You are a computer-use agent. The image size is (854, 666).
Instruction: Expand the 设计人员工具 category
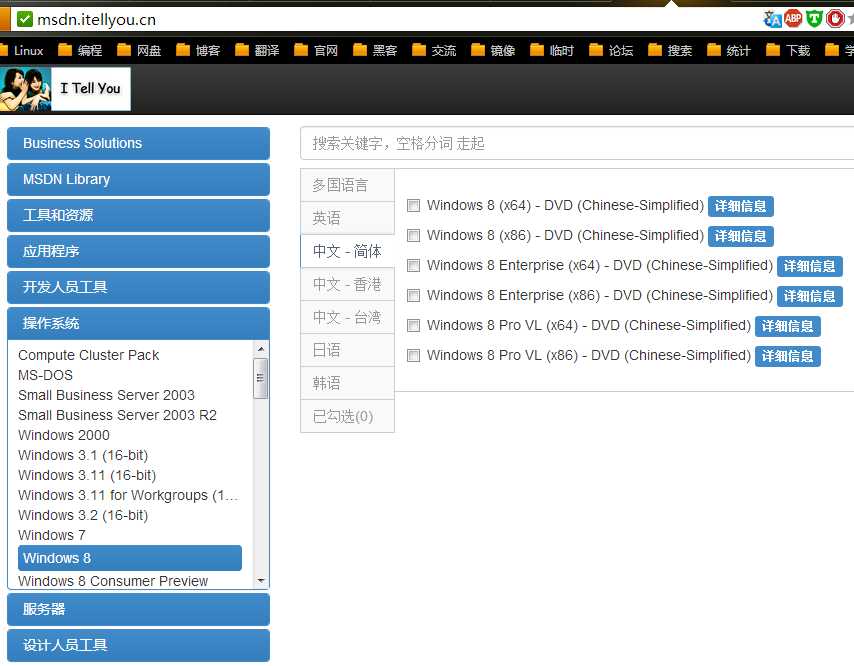[x=138, y=645]
